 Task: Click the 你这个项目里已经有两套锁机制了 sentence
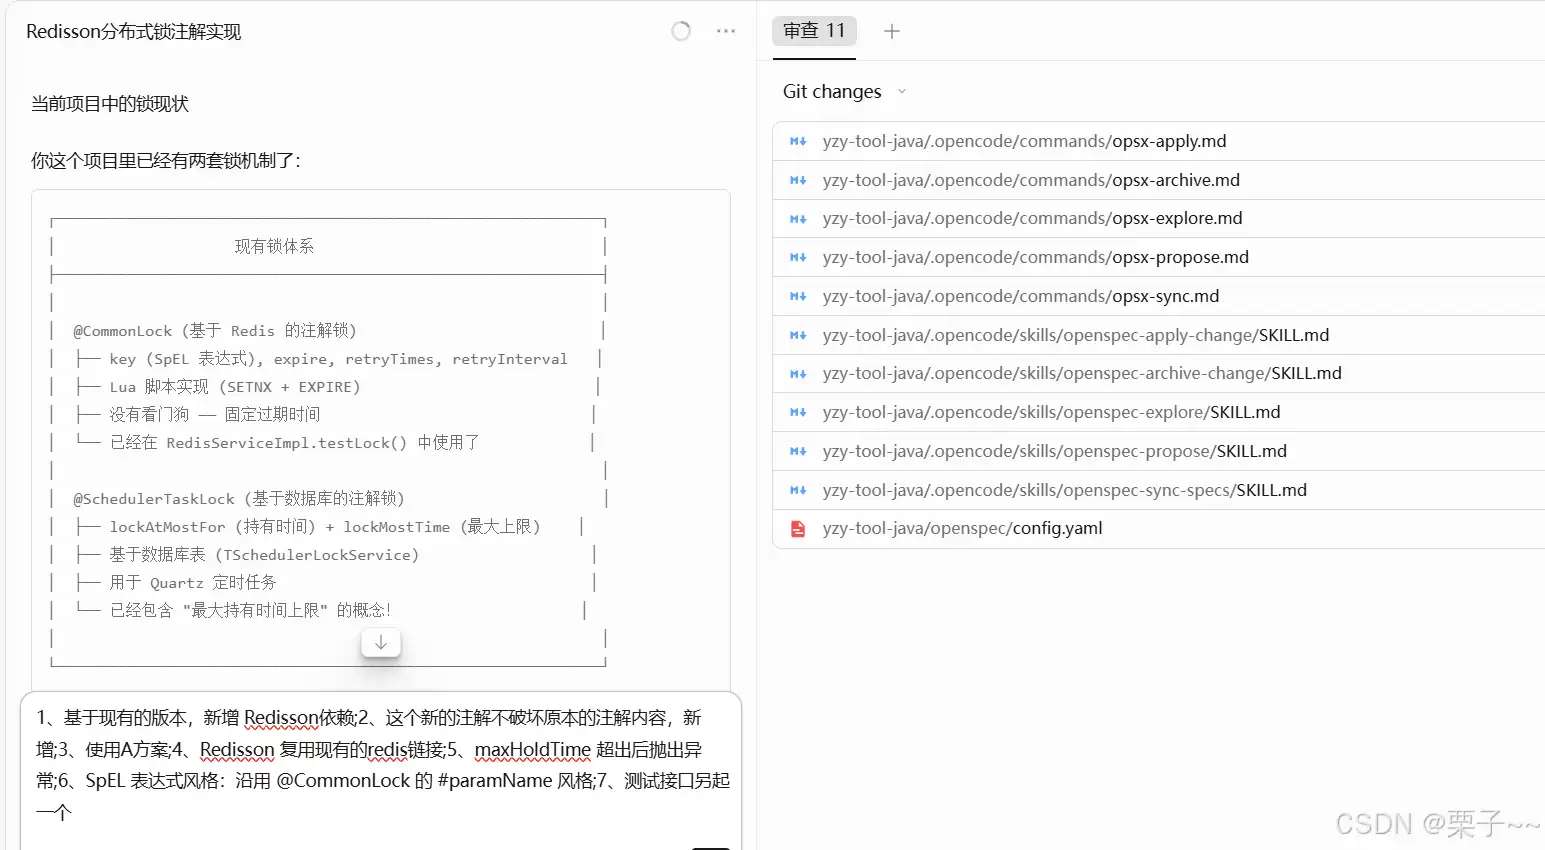[166, 160]
